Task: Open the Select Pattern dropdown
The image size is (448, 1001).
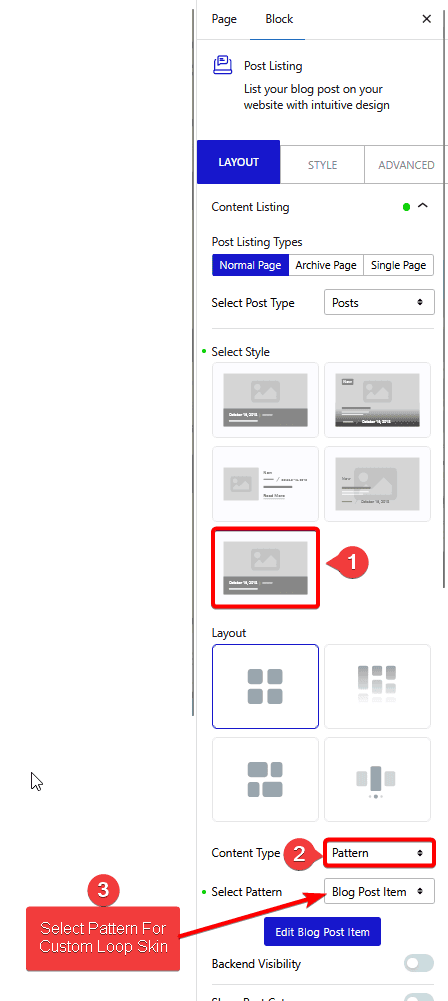Action: tap(379, 891)
